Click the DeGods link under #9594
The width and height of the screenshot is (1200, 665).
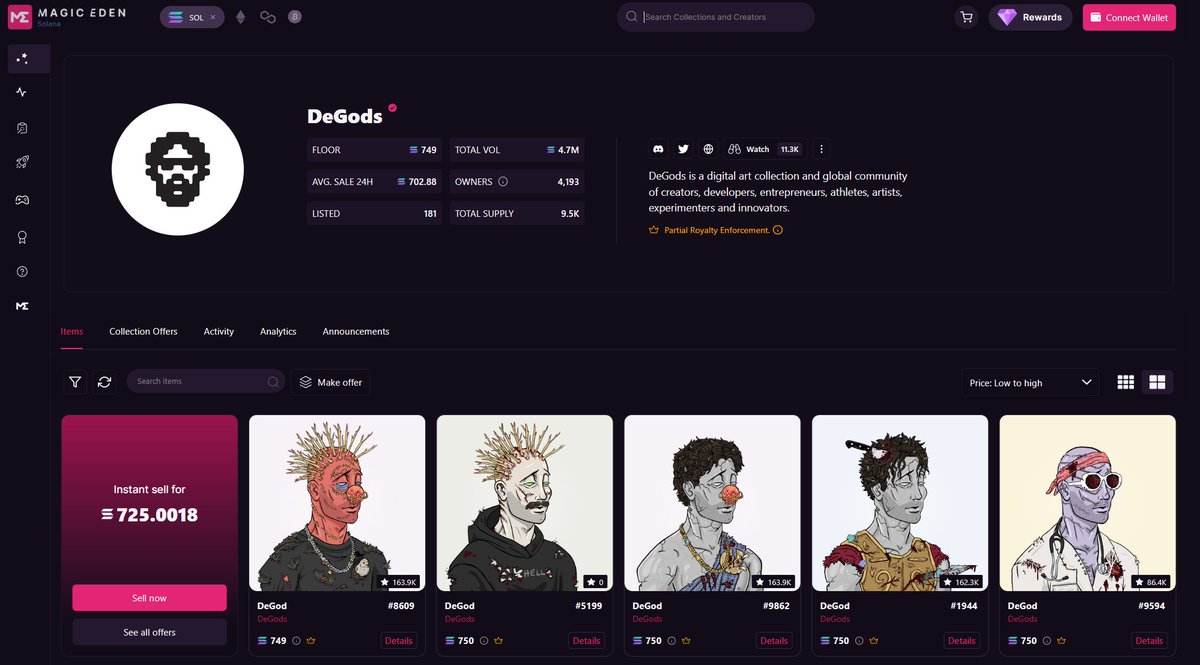pos(1022,620)
